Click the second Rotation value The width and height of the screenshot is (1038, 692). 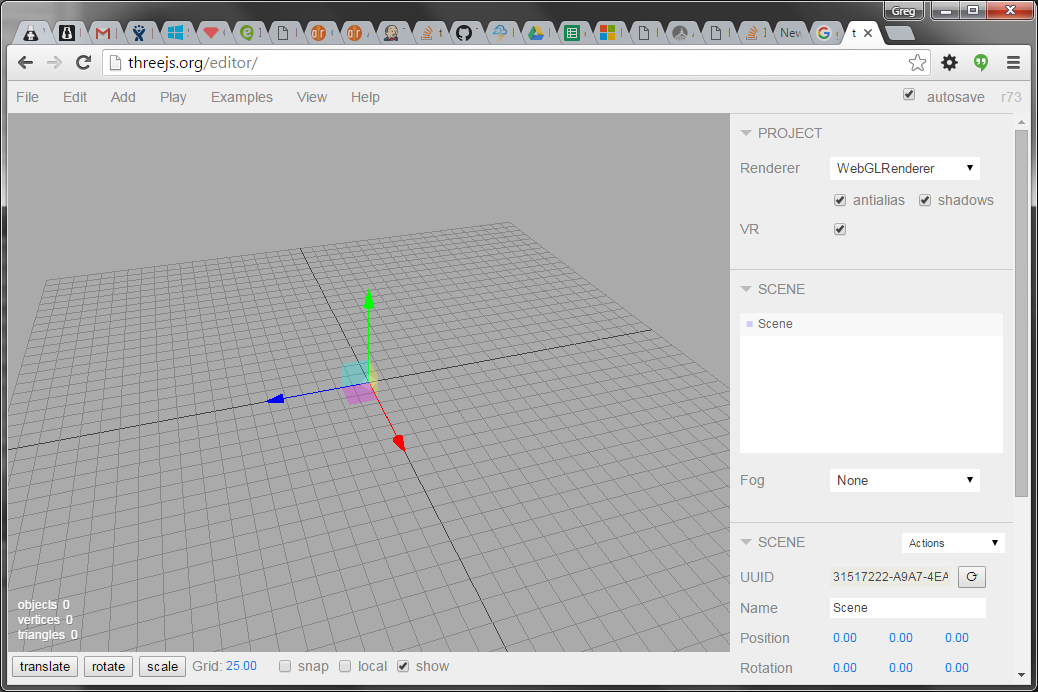point(900,667)
